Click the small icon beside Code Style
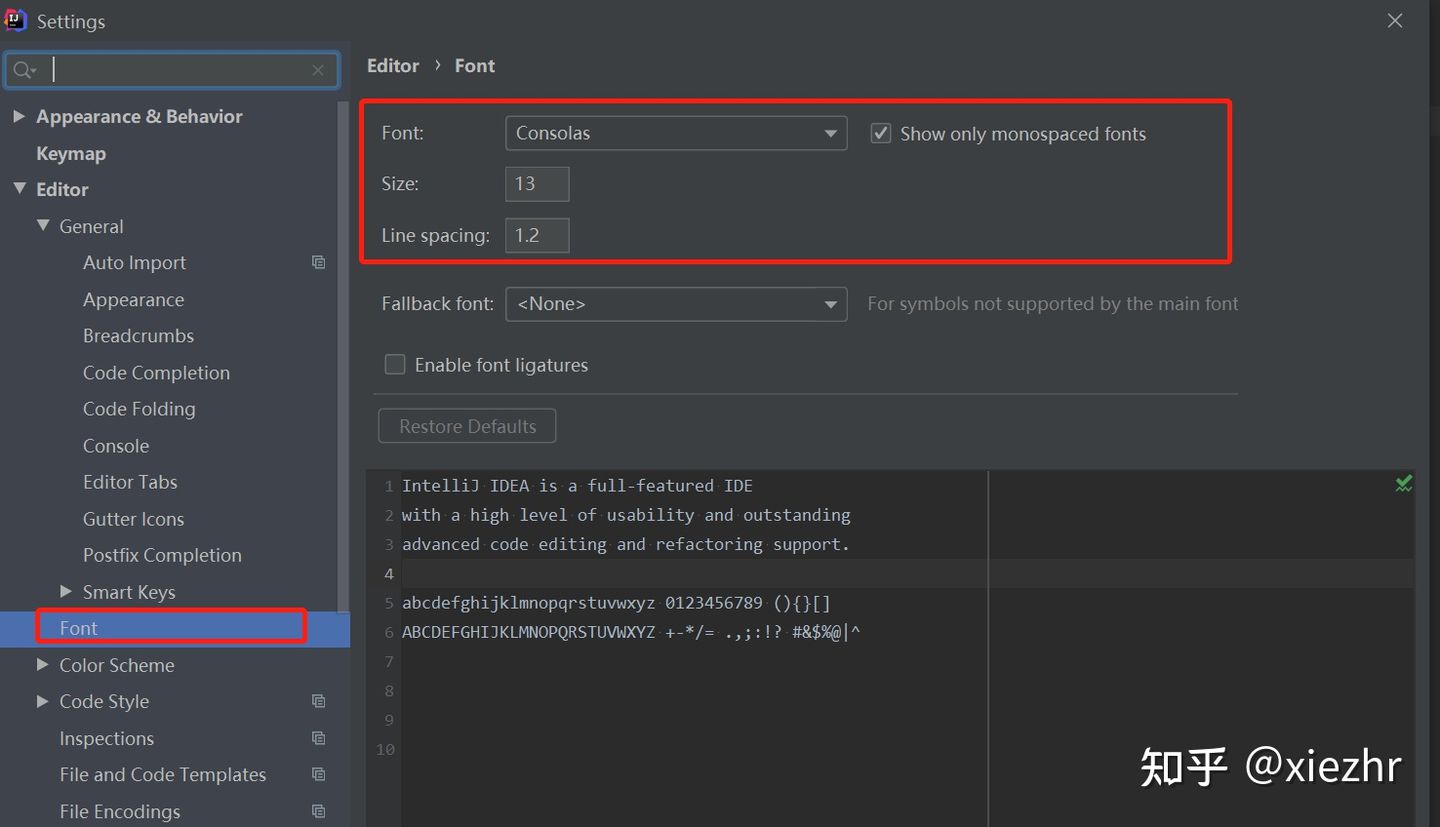The image size is (1440, 827). tap(318, 701)
